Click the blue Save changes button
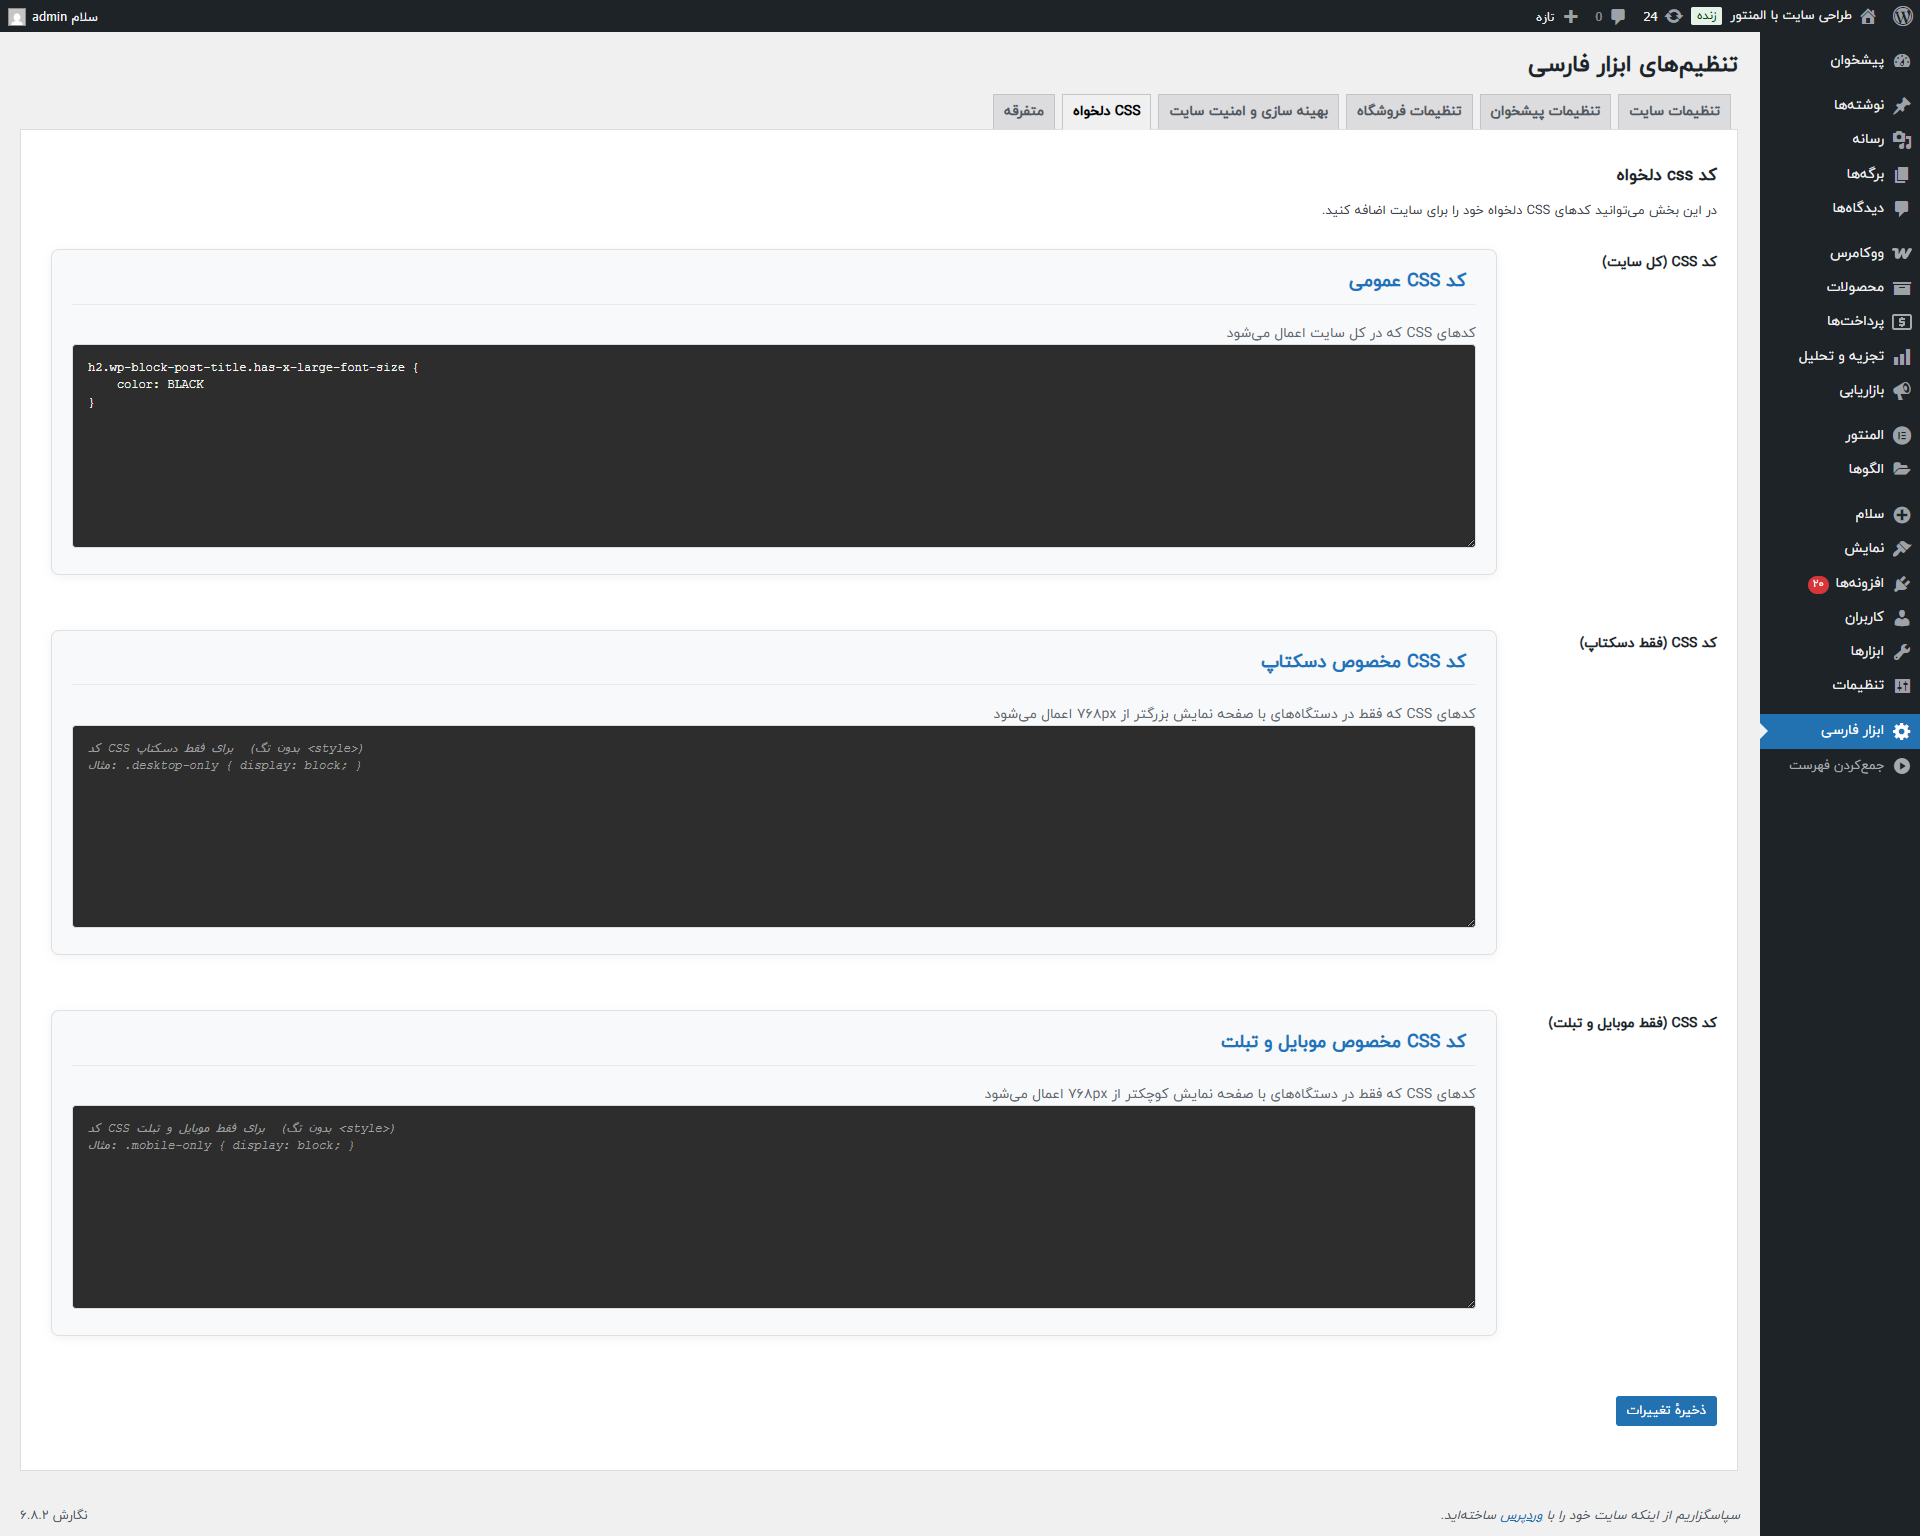The height and width of the screenshot is (1536, 1920). click(1665, 1410)
